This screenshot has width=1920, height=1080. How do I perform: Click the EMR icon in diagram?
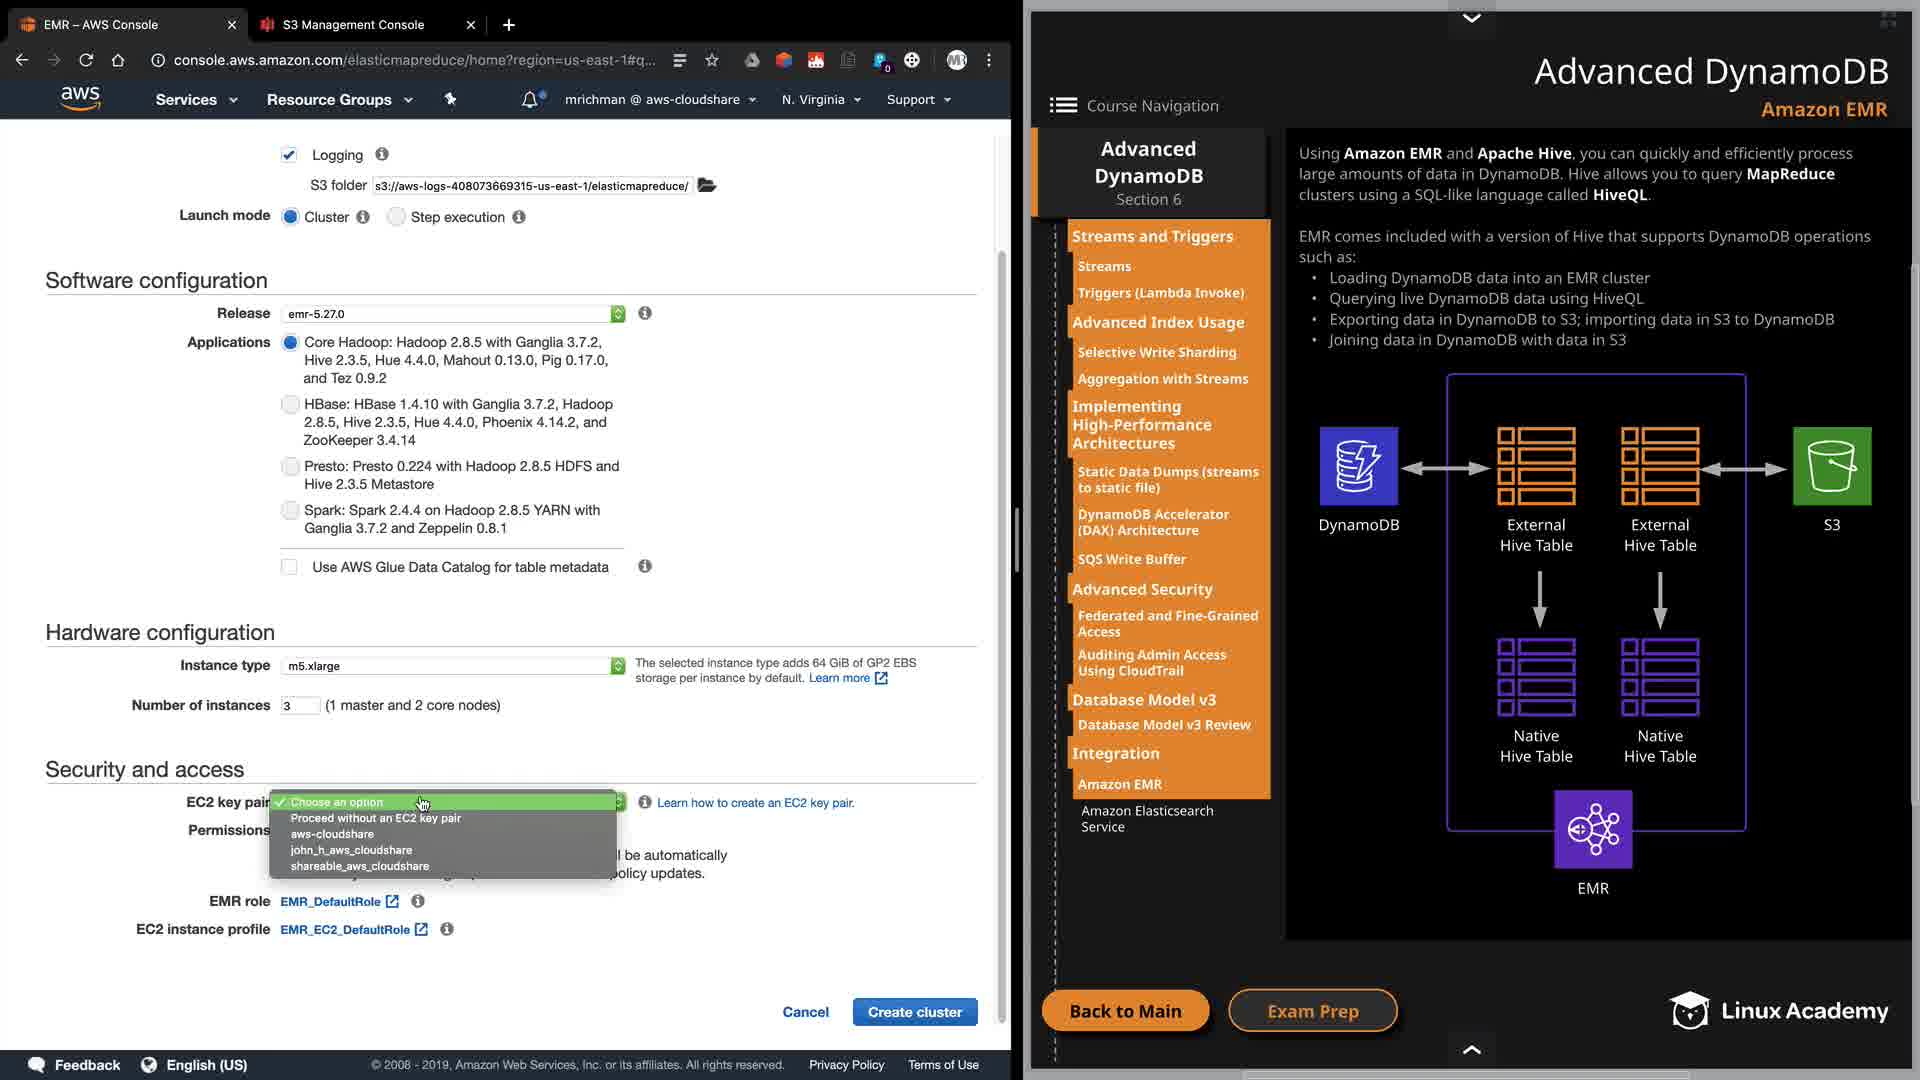tap(1592, 829)
